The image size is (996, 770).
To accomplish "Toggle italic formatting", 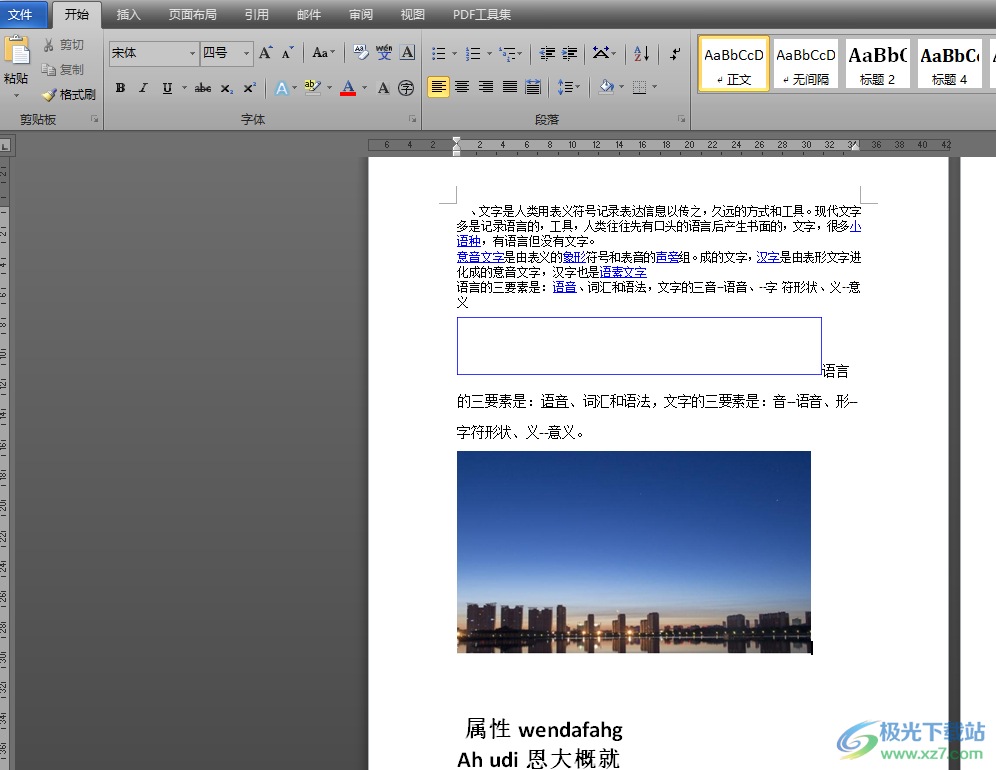I will tap(143, 88).
